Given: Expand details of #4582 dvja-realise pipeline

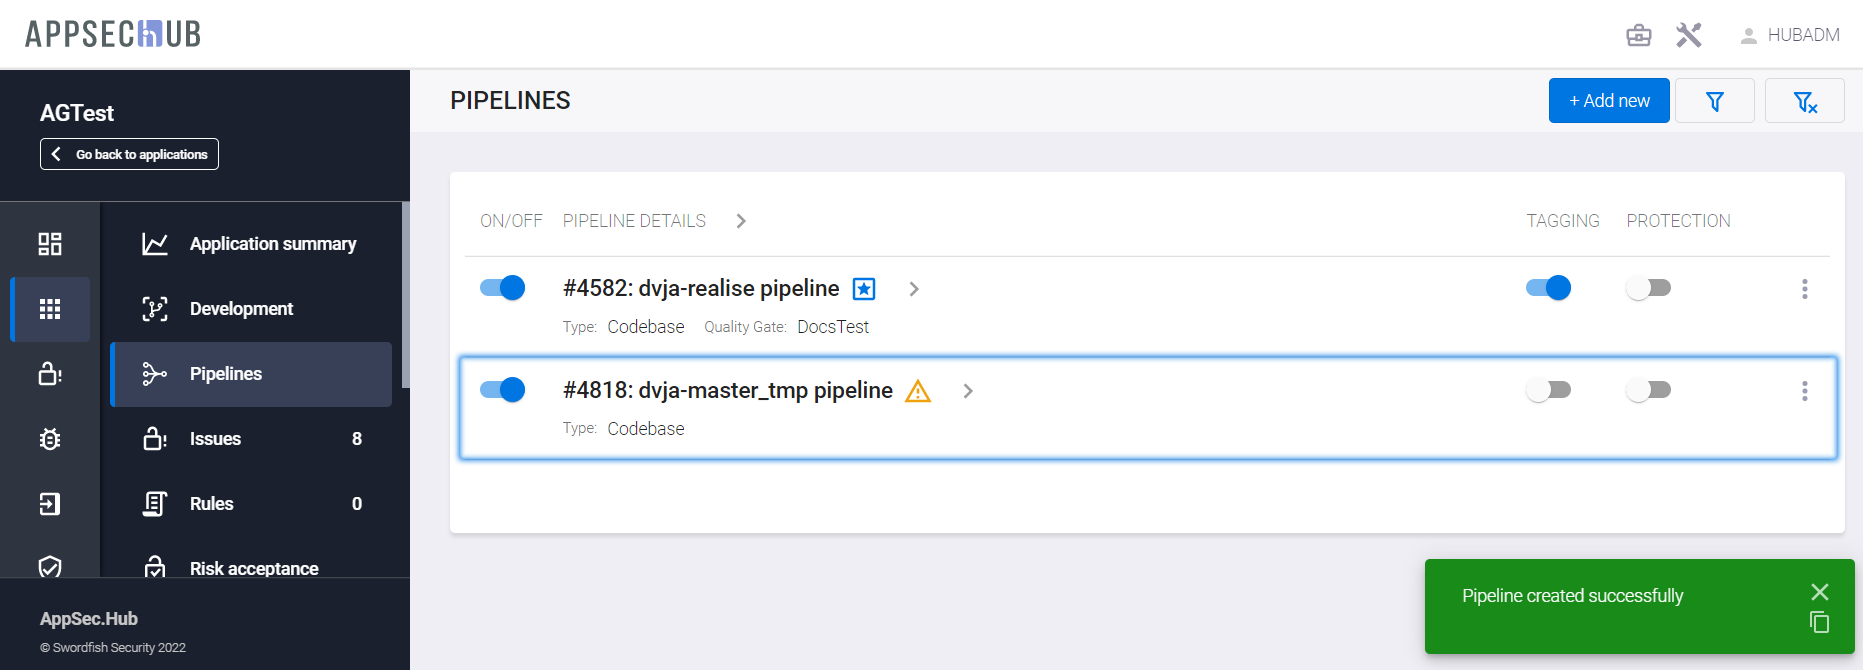Looking at the screenshot, I should point(913,289).
